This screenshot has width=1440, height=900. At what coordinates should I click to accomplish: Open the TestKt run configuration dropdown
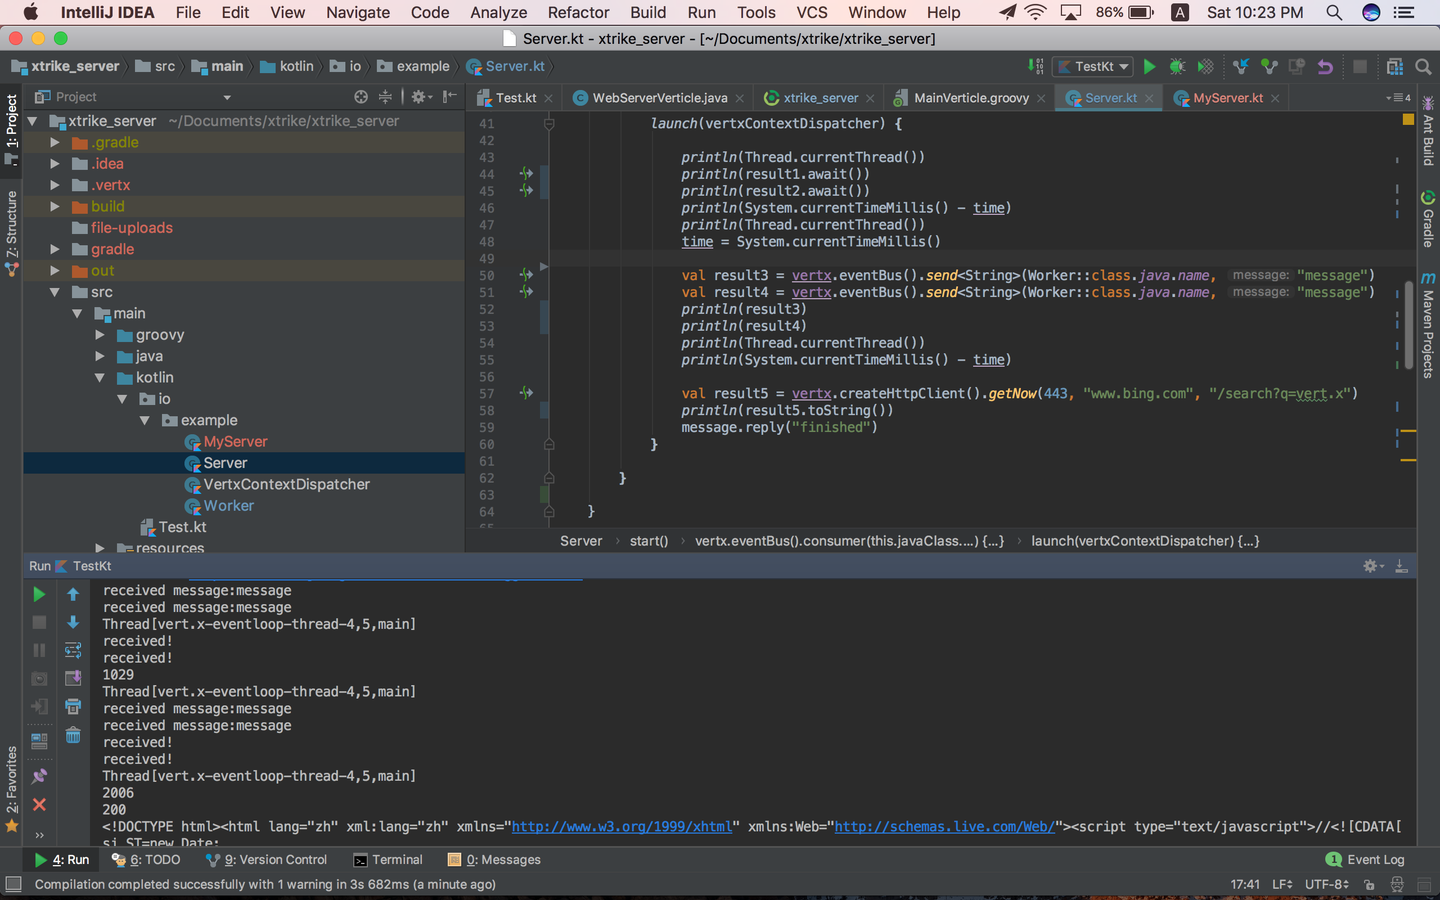coord(1093,66)
